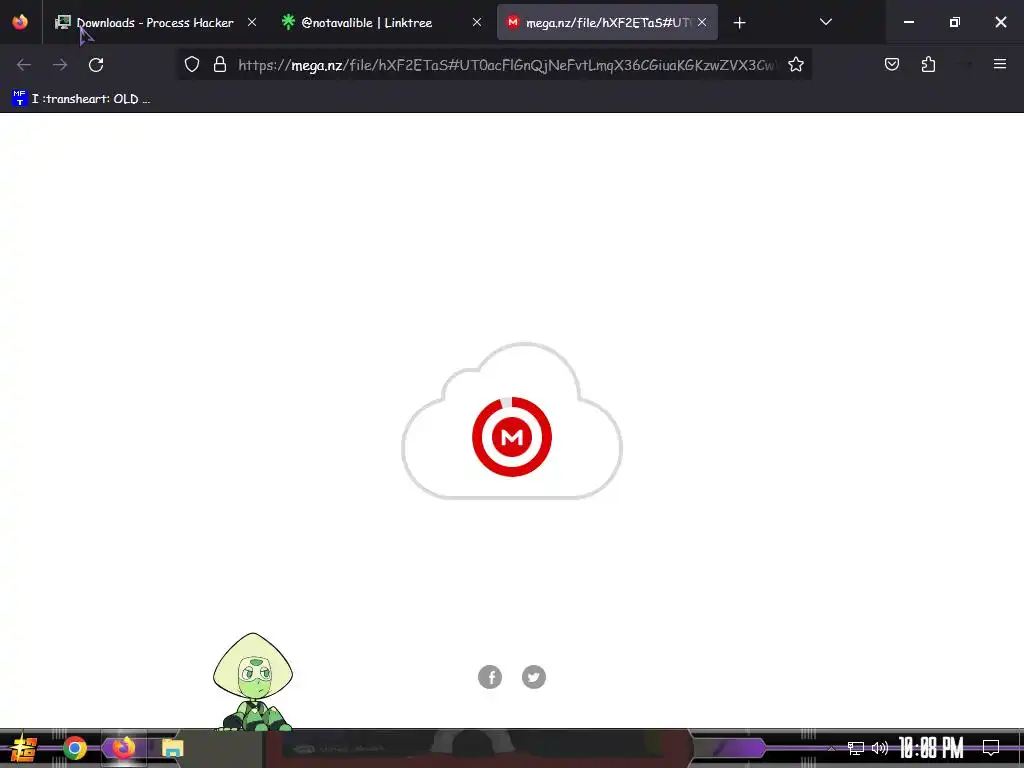Reload the current page
The width and height of the screenshot is (1024, 768).
tap(96, 65)
